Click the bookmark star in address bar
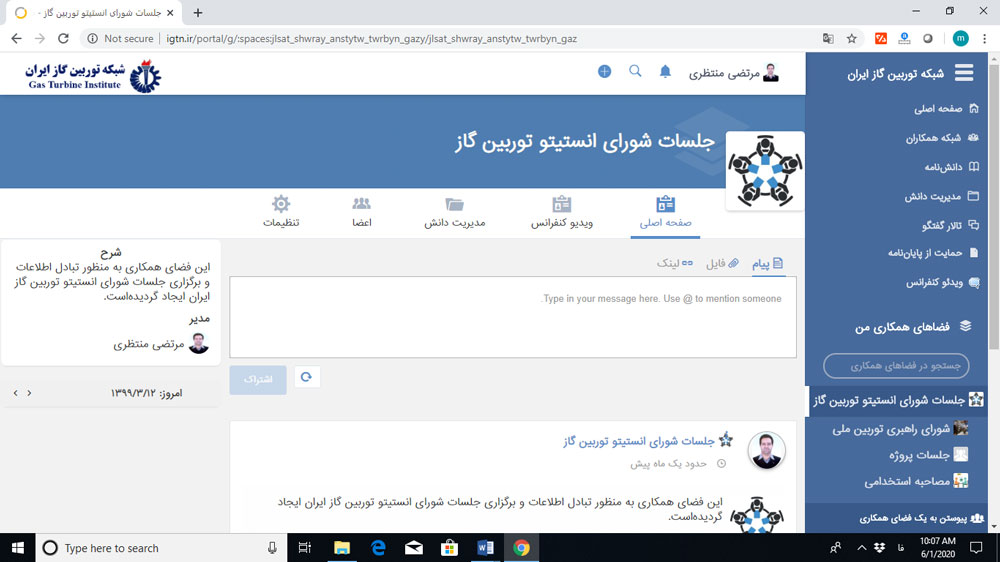This screenshot has height=562, width=1000. [x=852, y=38]
